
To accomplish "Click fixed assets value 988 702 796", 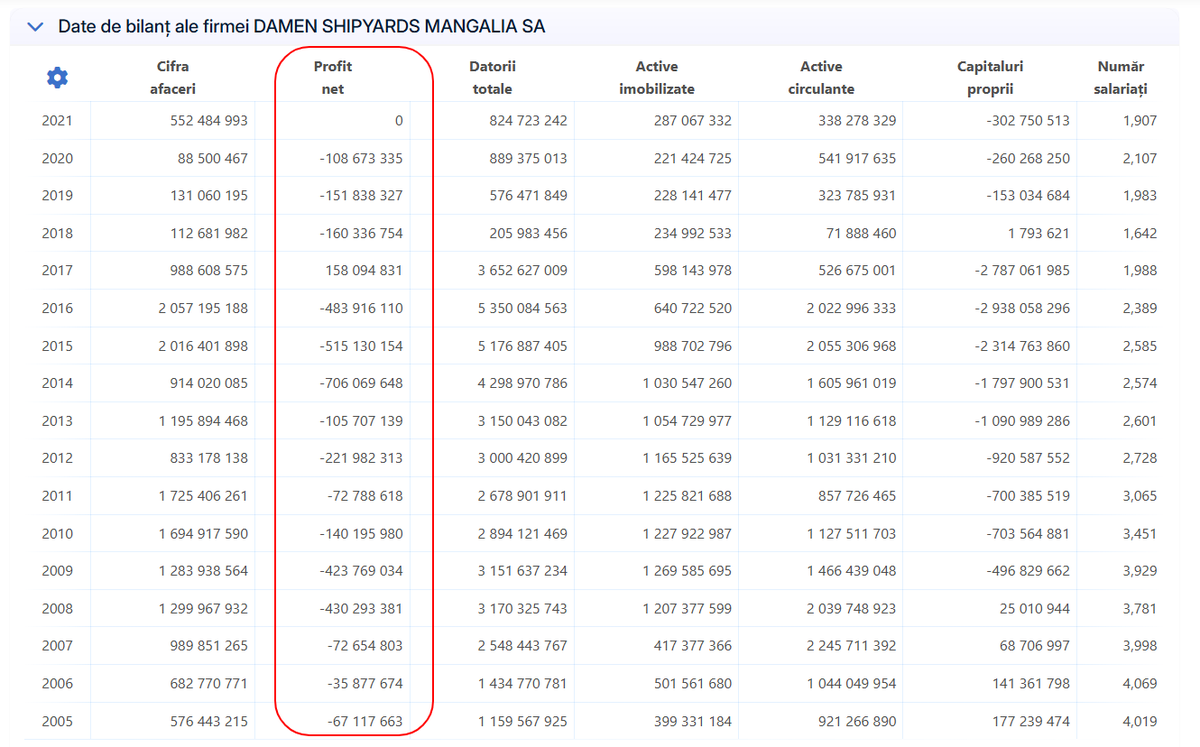I will [x=692, y=346].
